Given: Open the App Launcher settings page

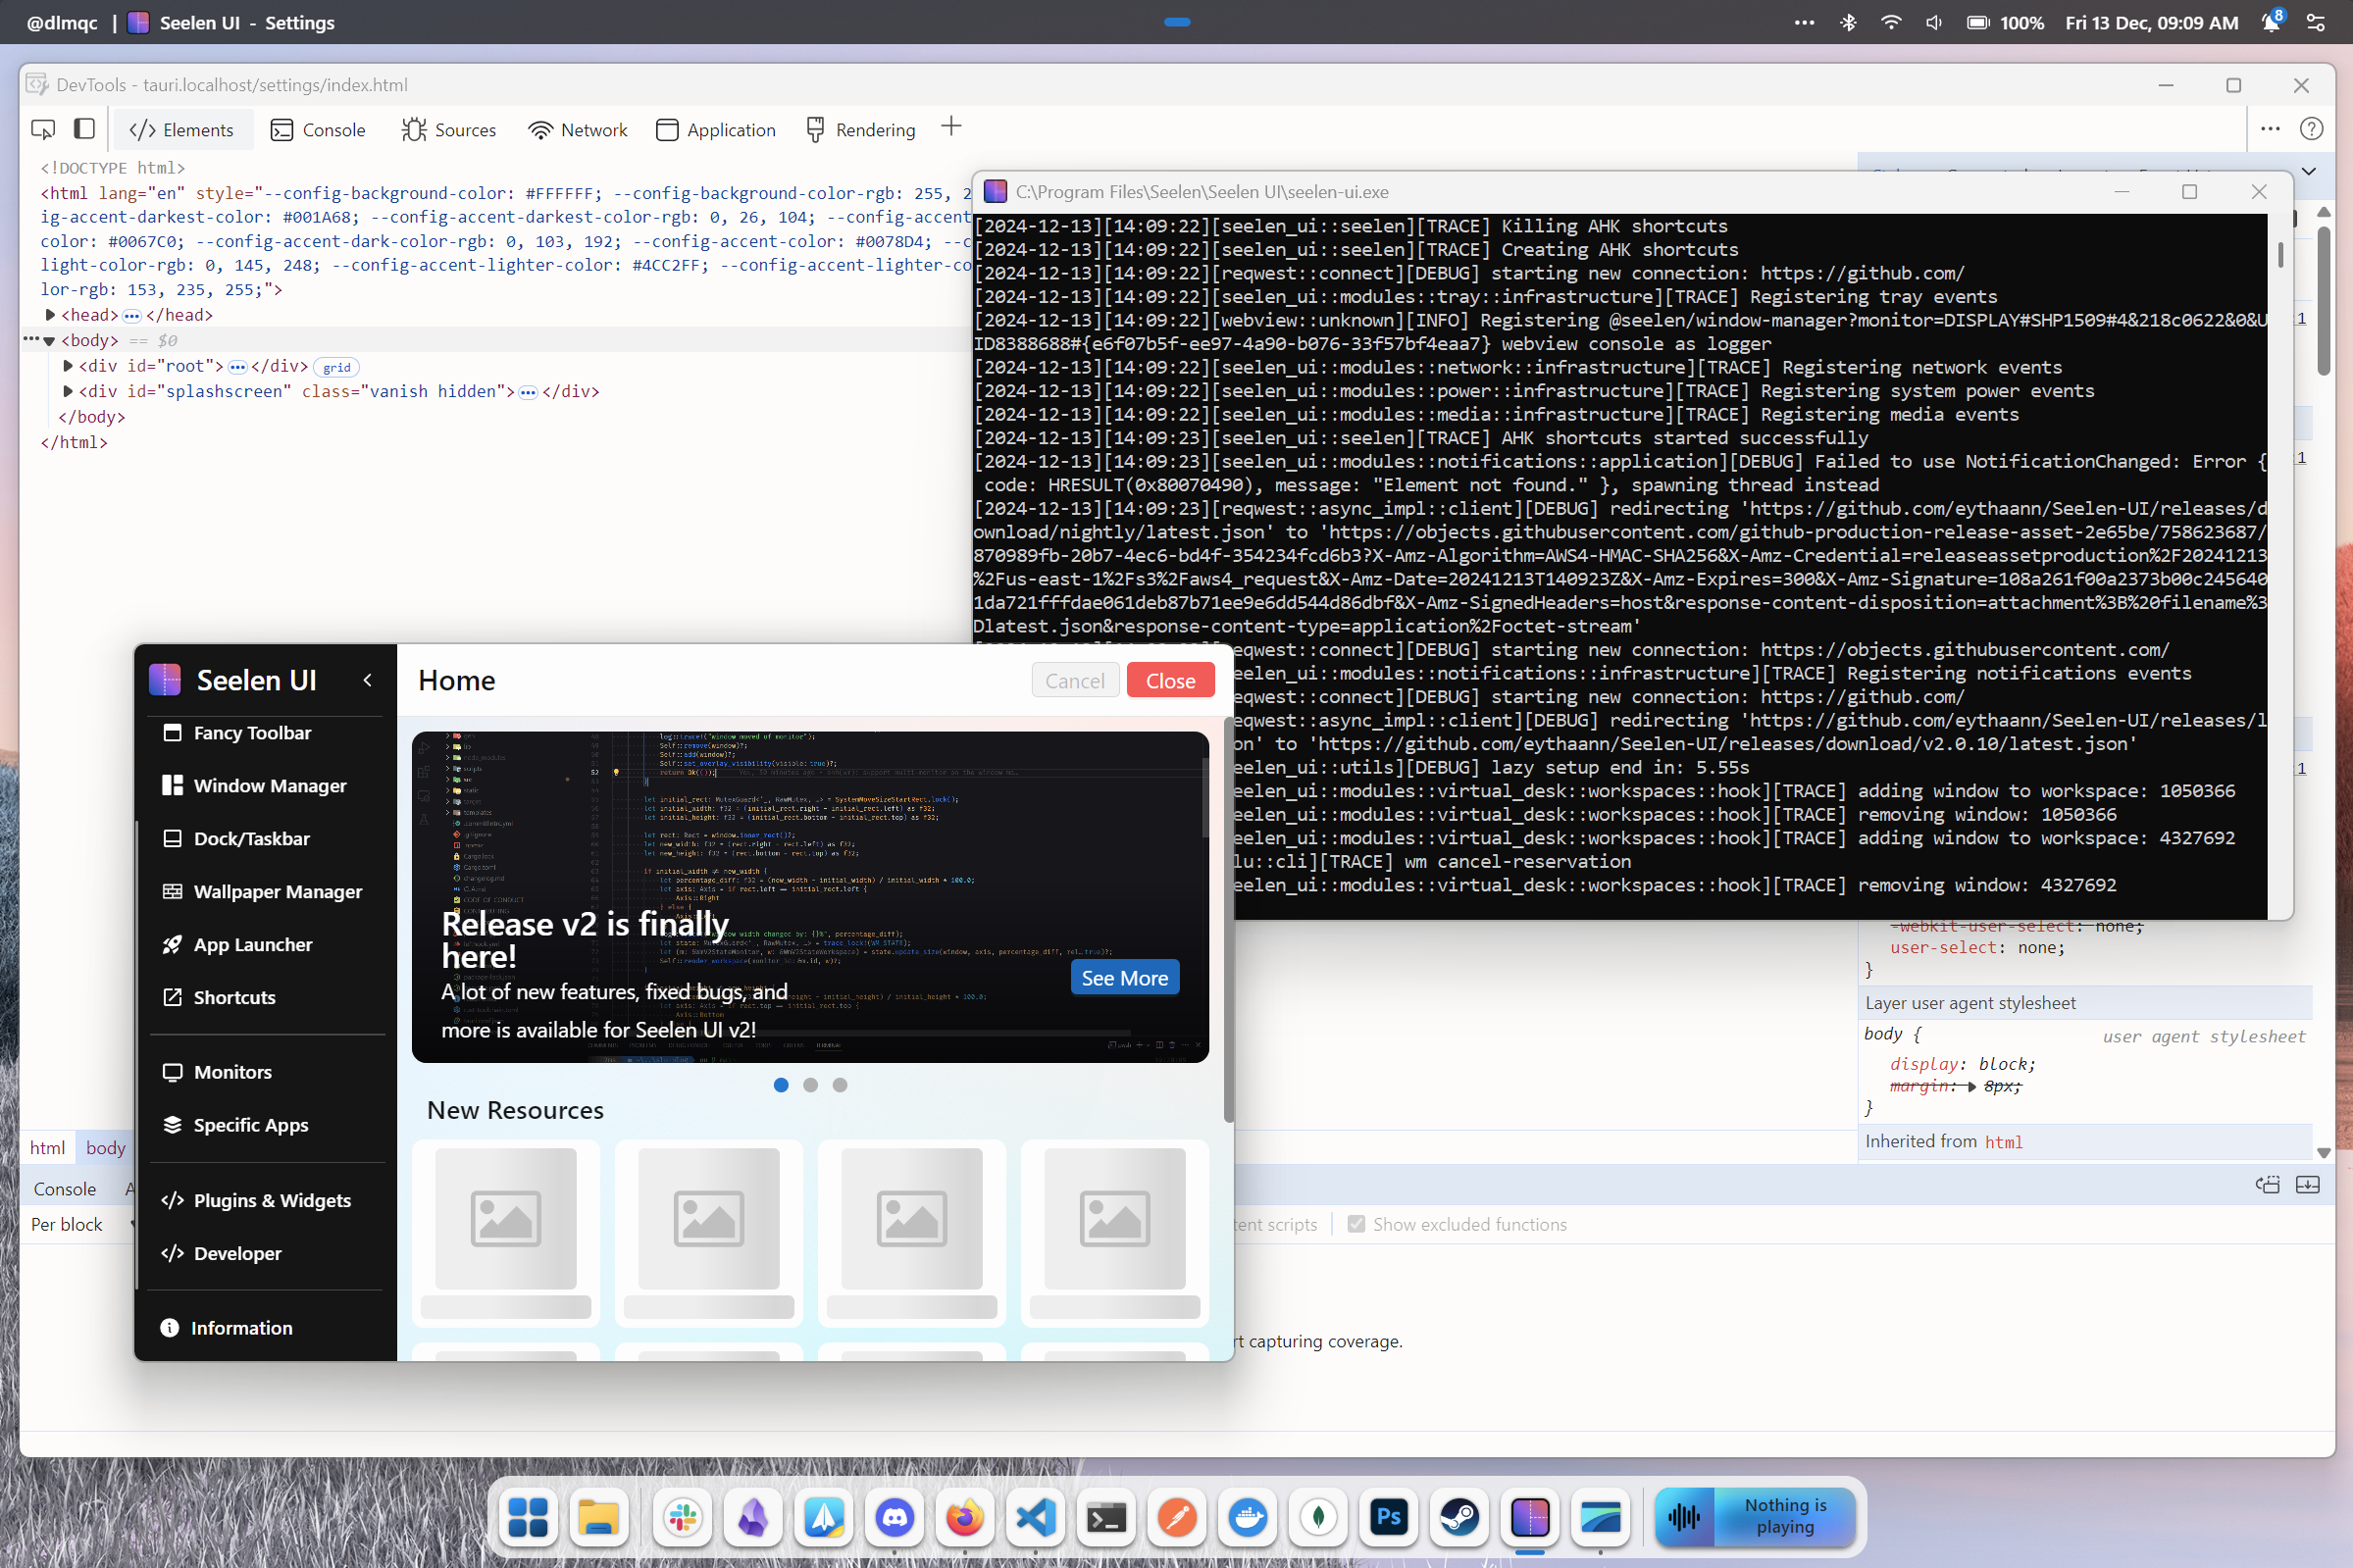Looking at the screenshot, I should click(252, 944).
